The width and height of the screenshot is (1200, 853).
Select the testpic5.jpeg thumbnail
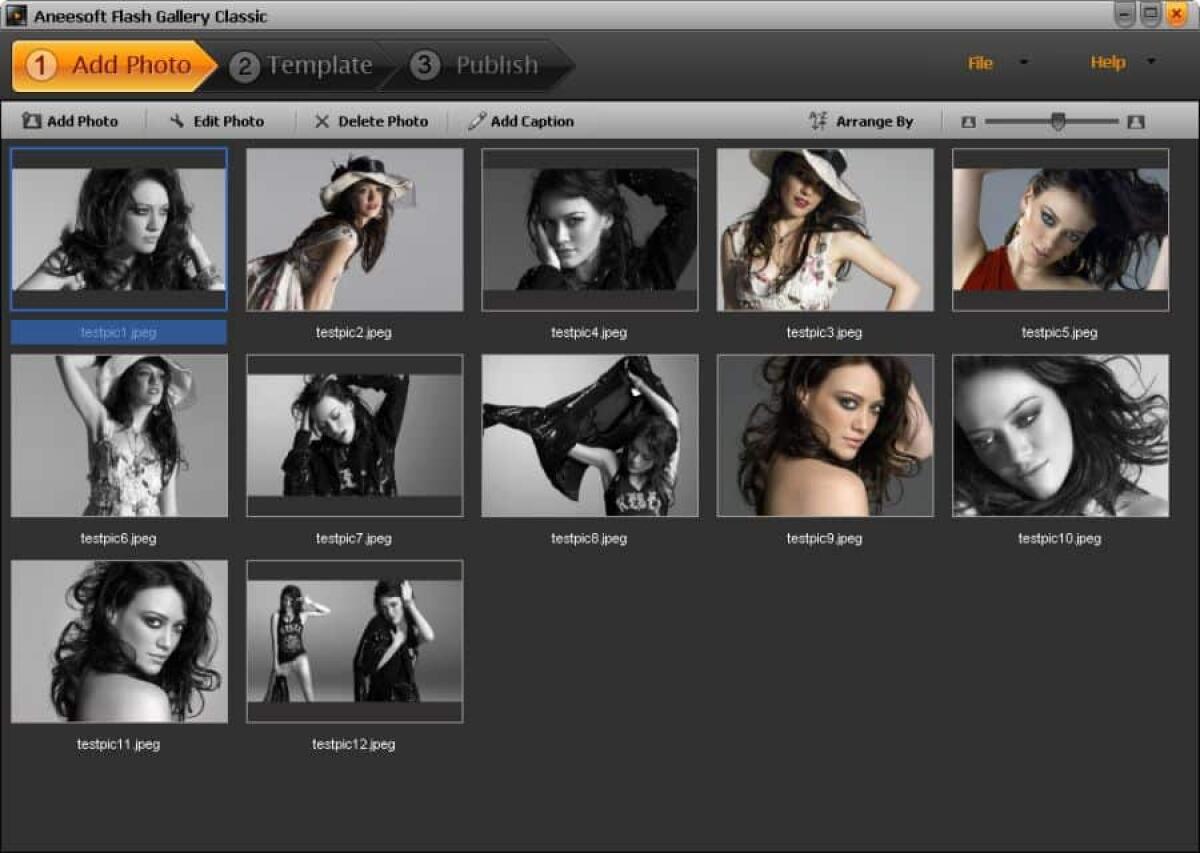pyautogui.click(x=1060, y=228)
